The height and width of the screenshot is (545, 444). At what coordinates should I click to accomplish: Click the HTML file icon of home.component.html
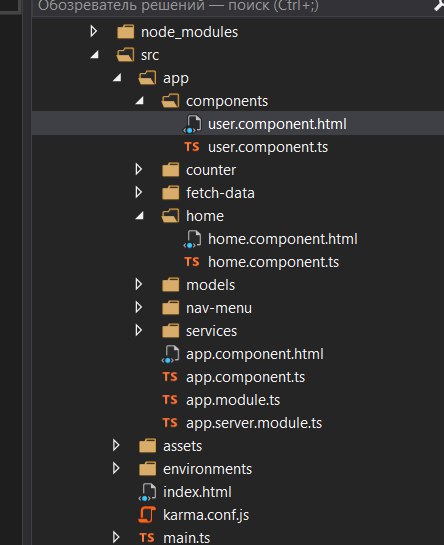click(x=192, y=239)
